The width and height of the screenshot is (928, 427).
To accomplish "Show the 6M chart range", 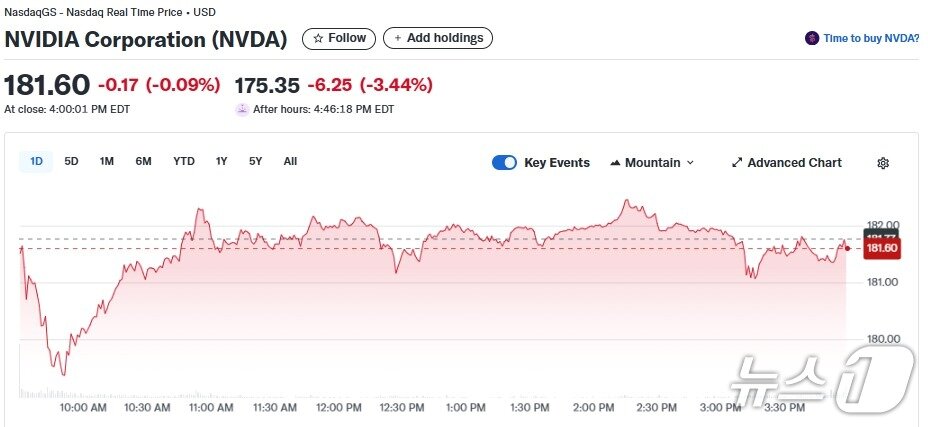I will pos(143,161).
